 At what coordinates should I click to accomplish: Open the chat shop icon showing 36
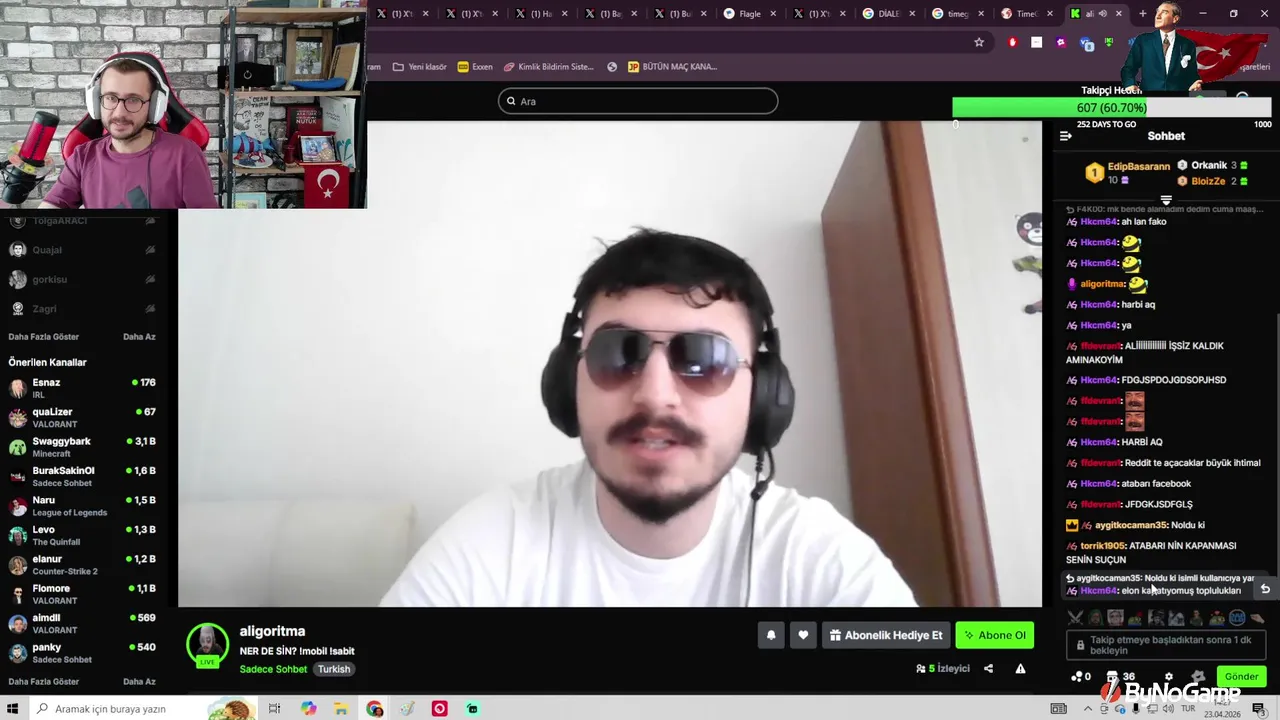(x=1120, y=677)
